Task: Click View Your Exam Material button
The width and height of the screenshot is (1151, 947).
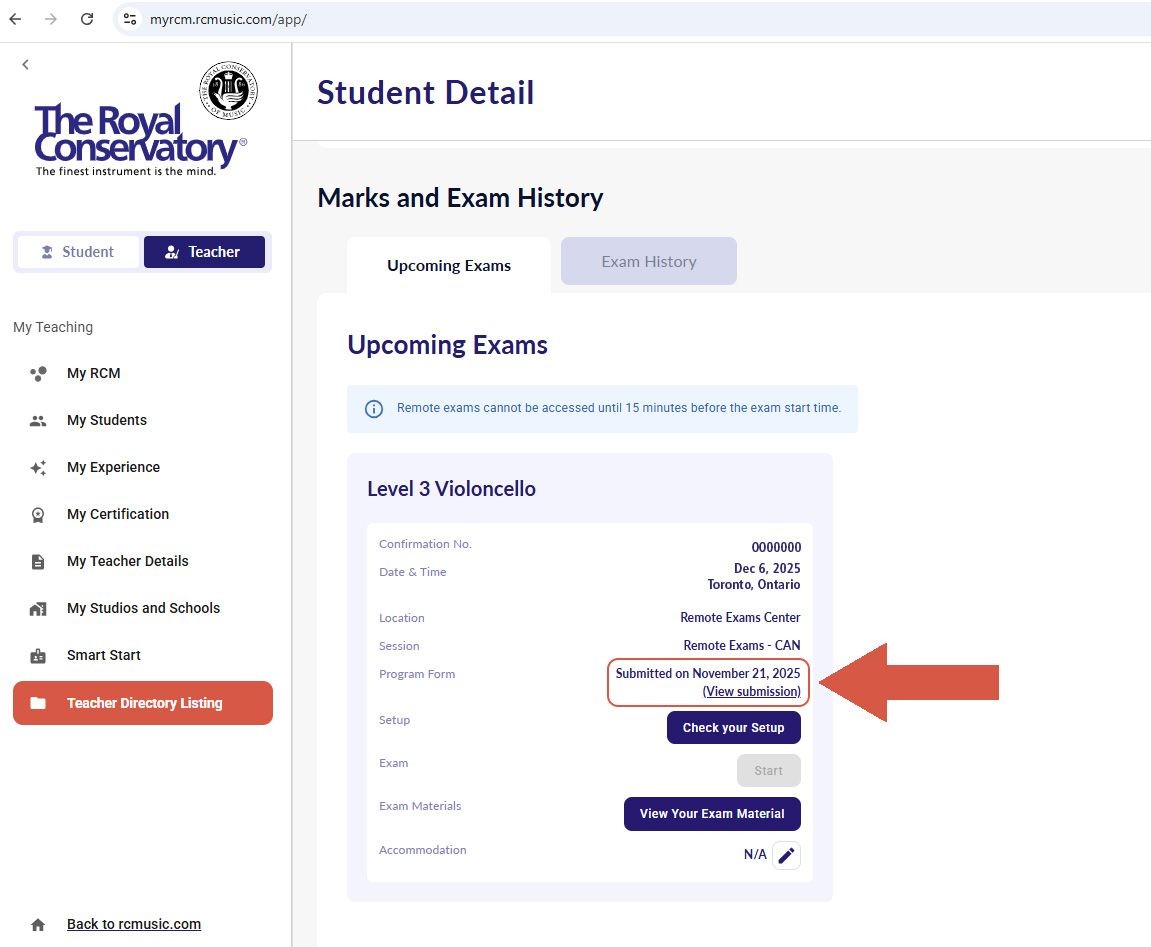Action: point(712,814)
